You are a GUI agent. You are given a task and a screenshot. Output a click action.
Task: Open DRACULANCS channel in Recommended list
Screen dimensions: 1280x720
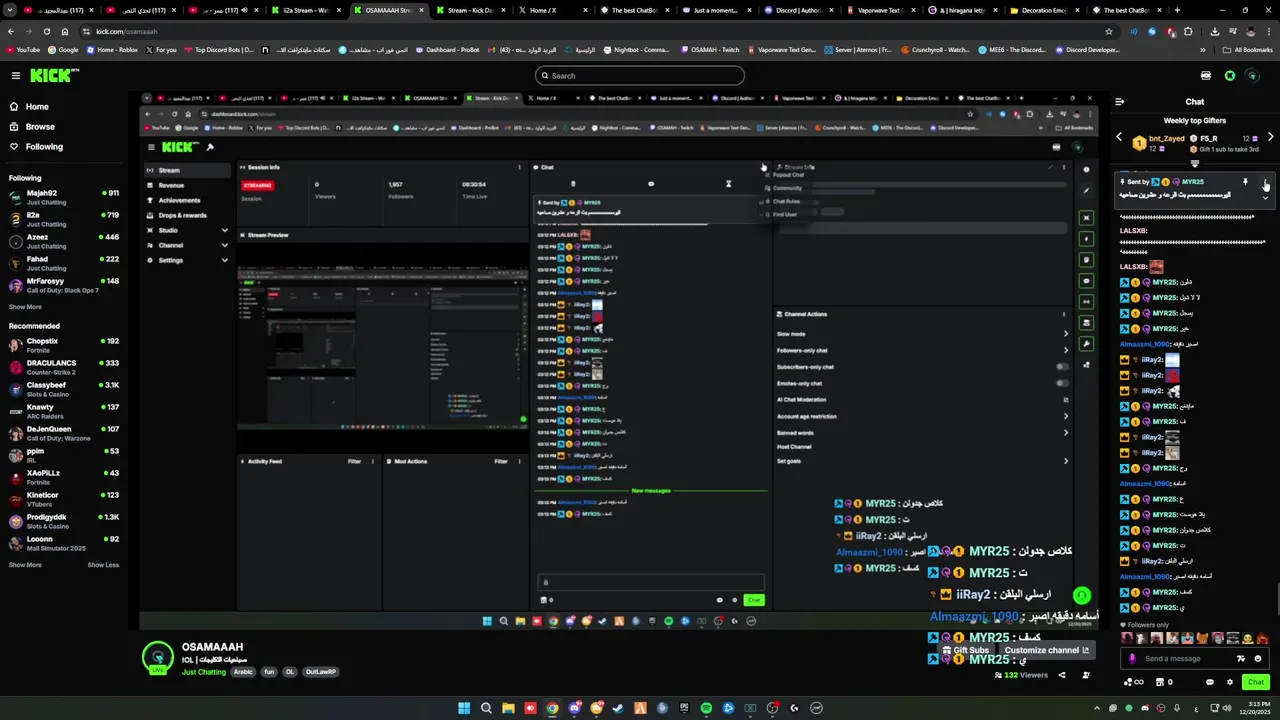pos(64,367)
